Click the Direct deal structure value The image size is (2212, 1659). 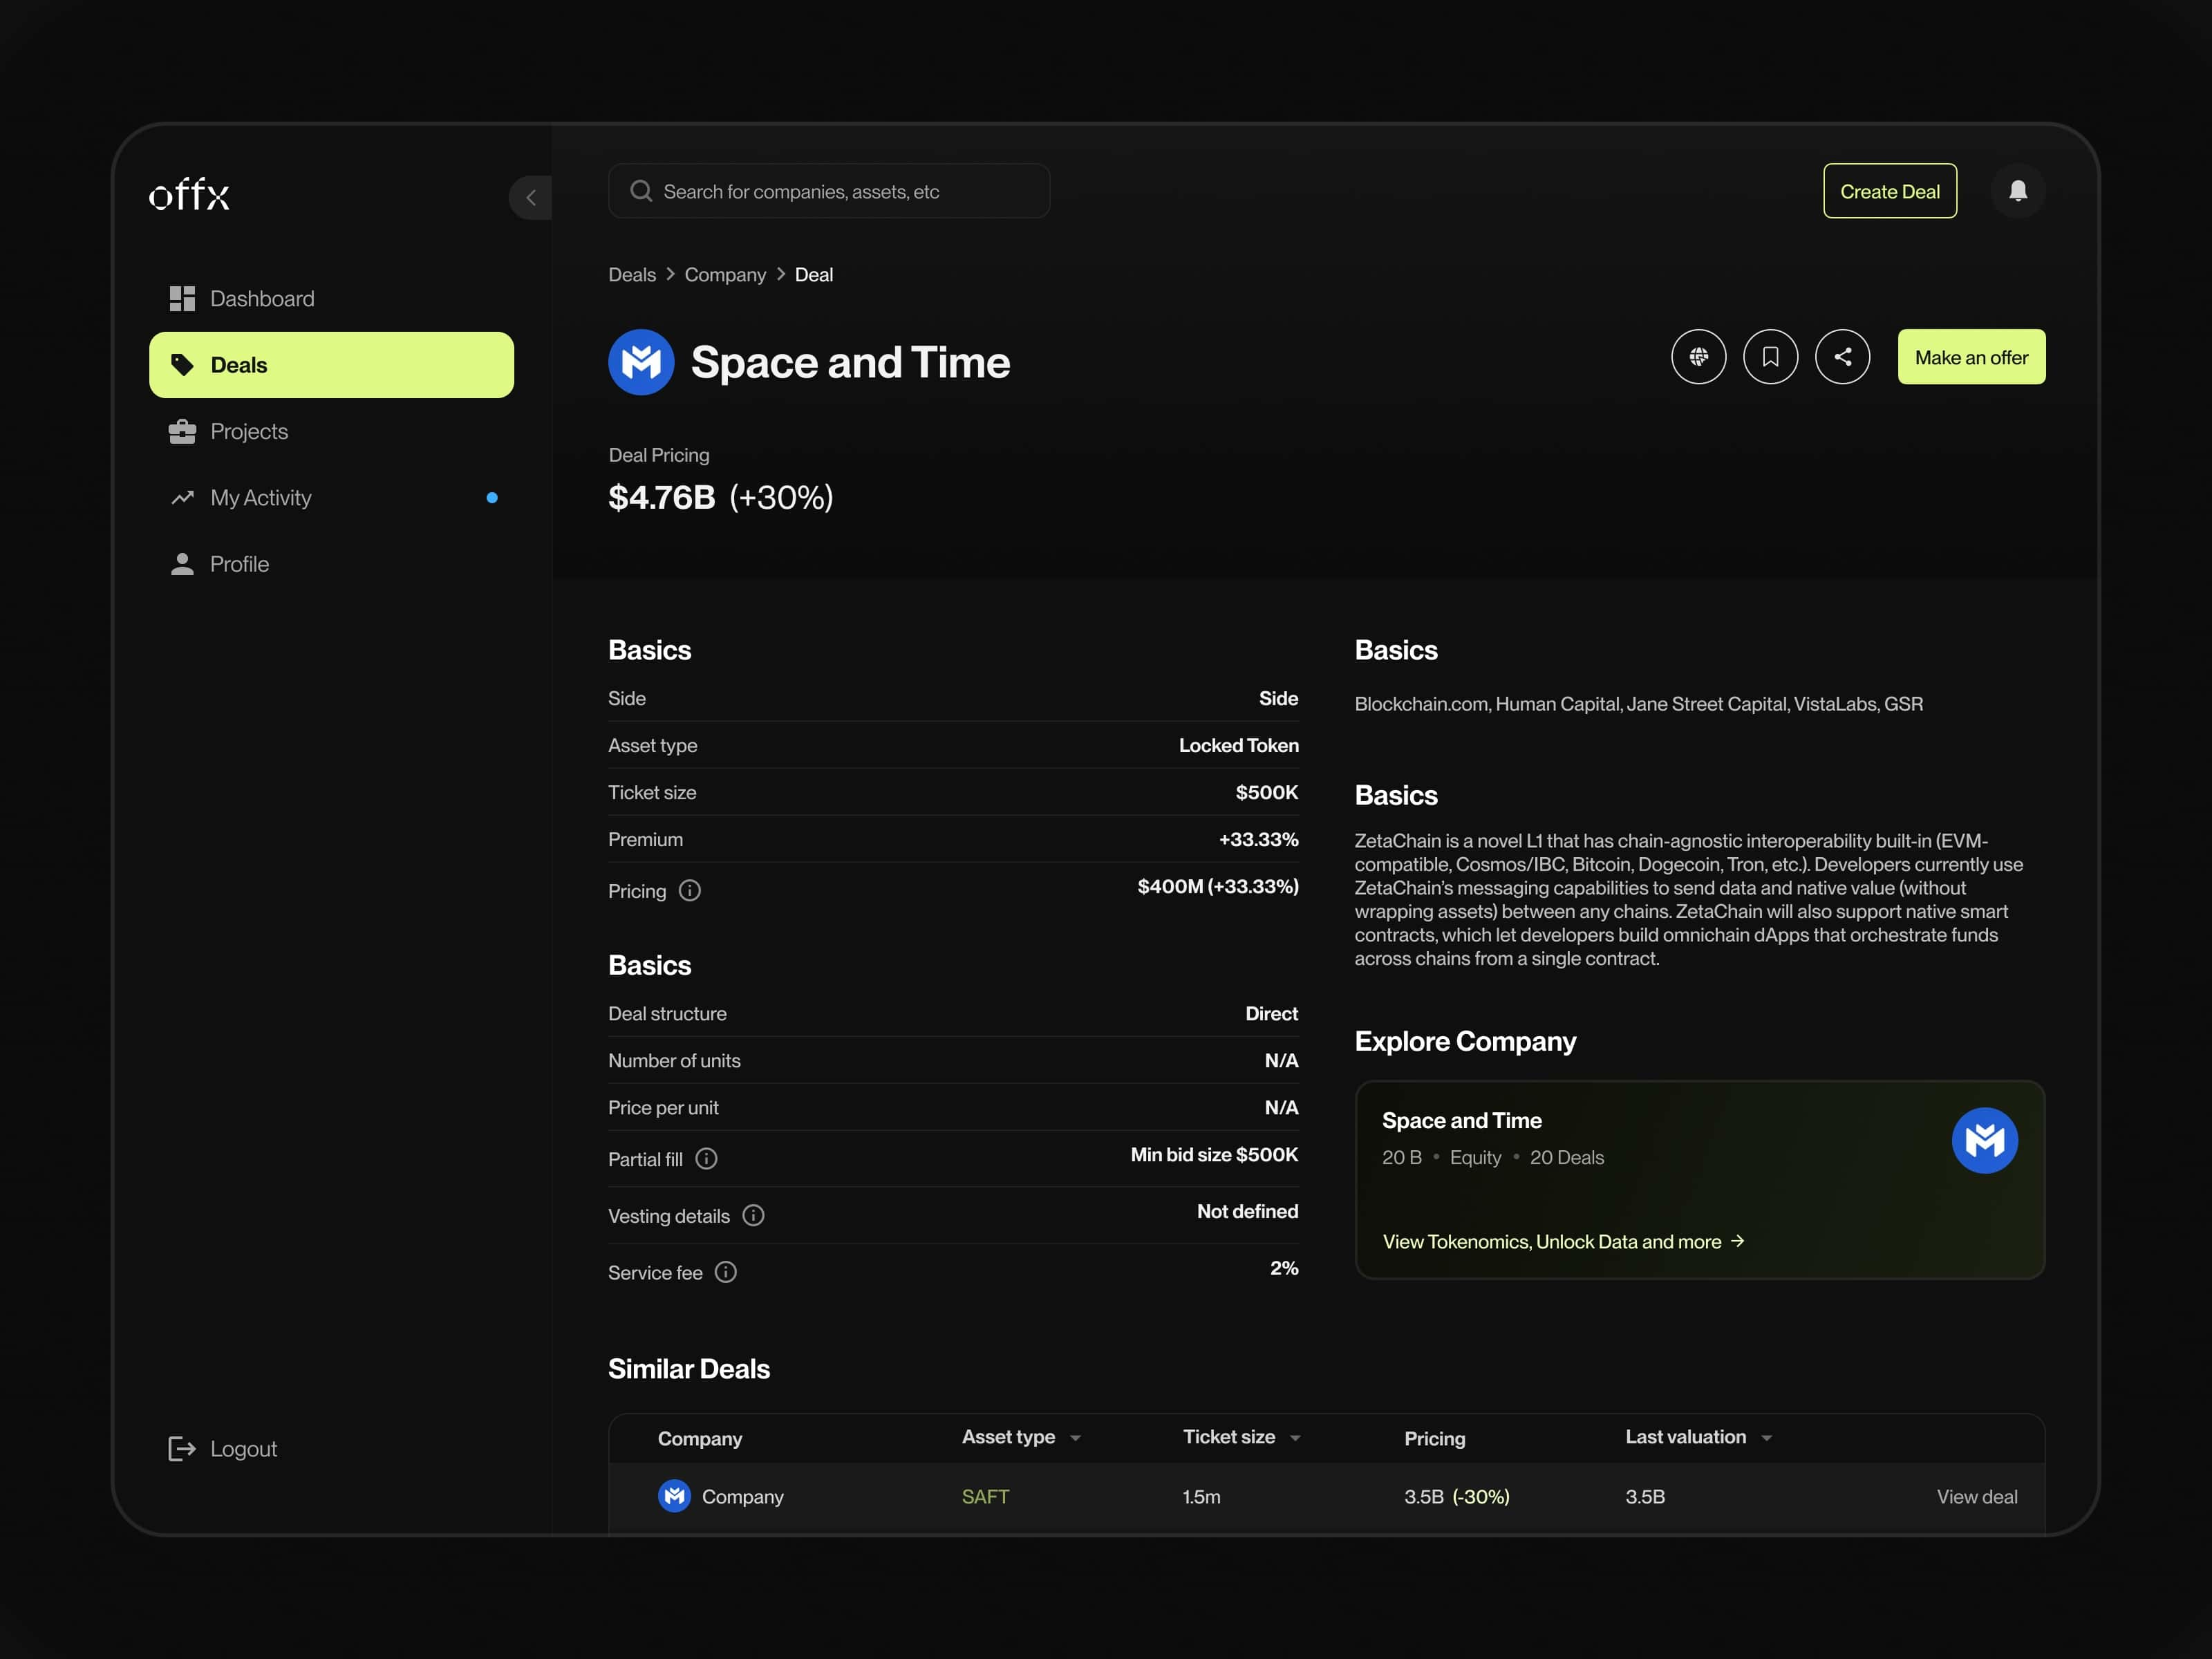(1271, 1013)
